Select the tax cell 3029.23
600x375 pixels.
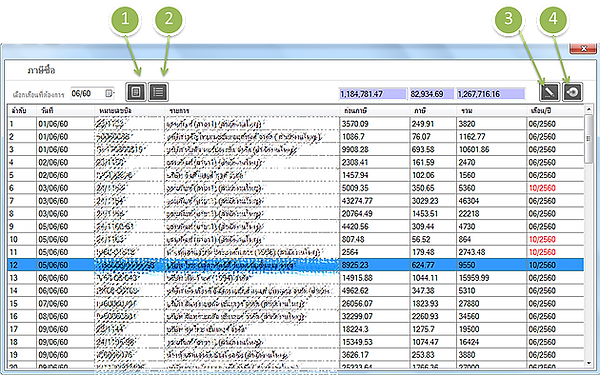point(433,201)
